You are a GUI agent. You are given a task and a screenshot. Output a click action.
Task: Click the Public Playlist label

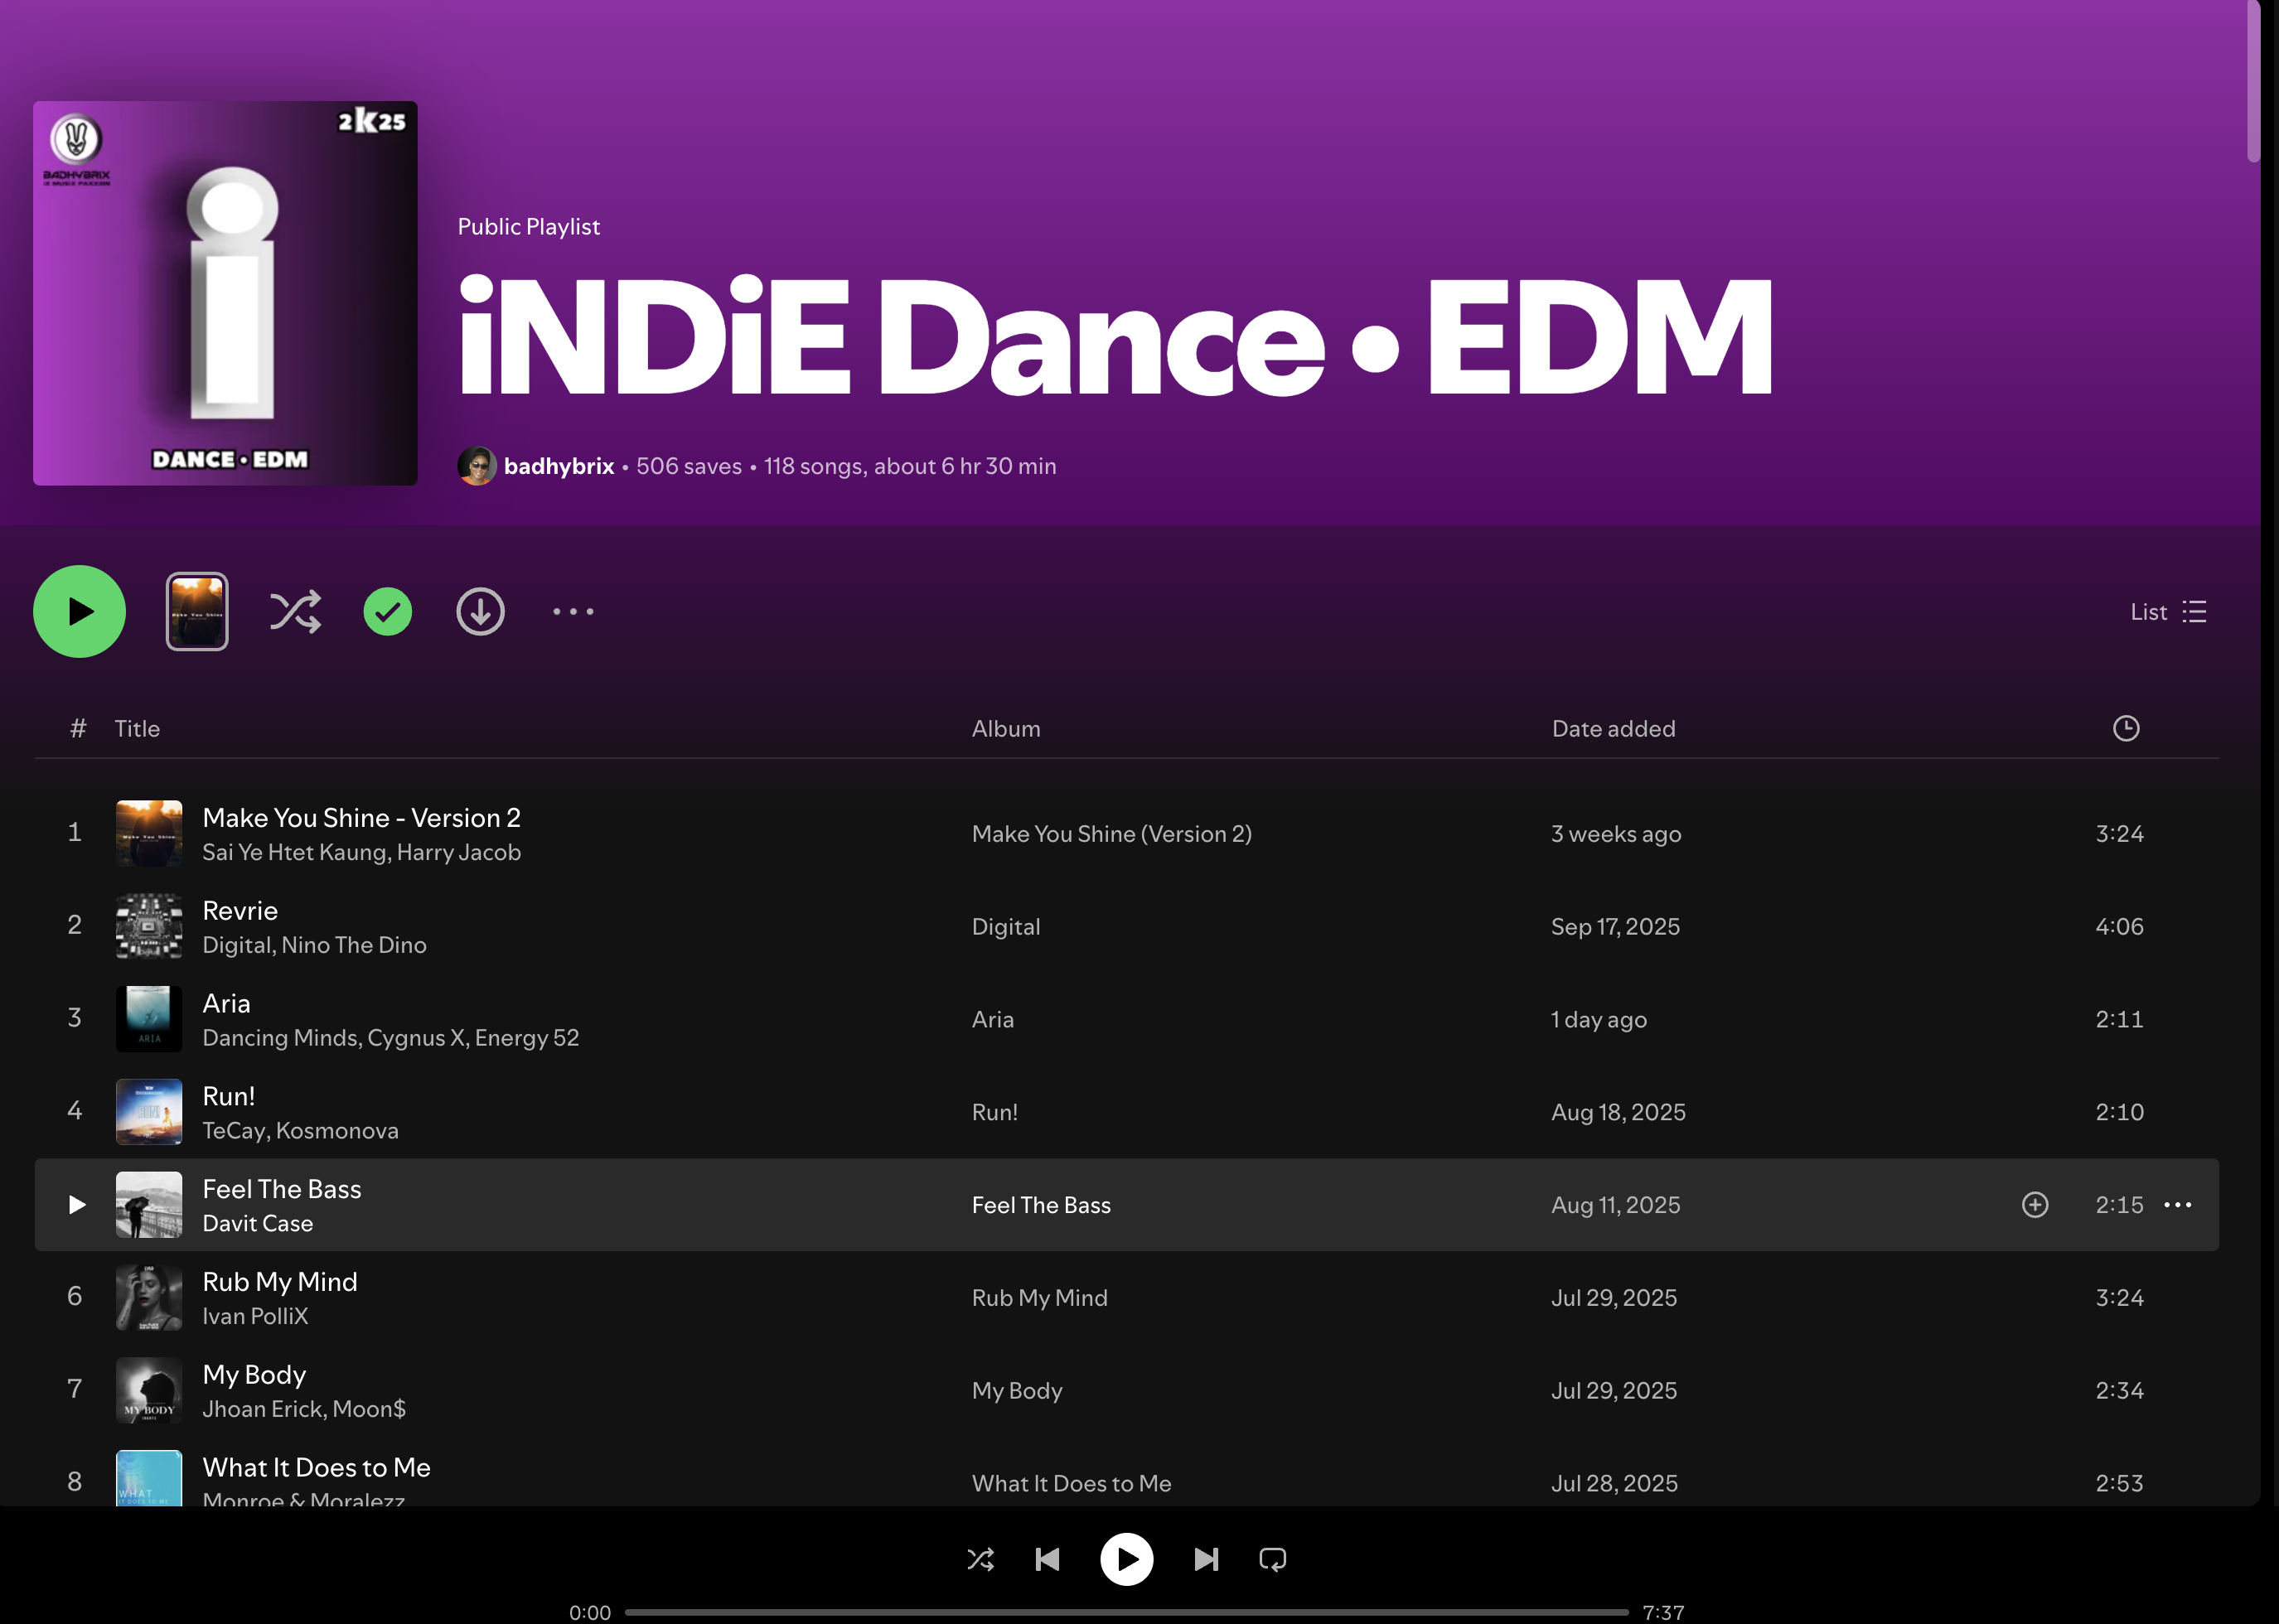529,227
